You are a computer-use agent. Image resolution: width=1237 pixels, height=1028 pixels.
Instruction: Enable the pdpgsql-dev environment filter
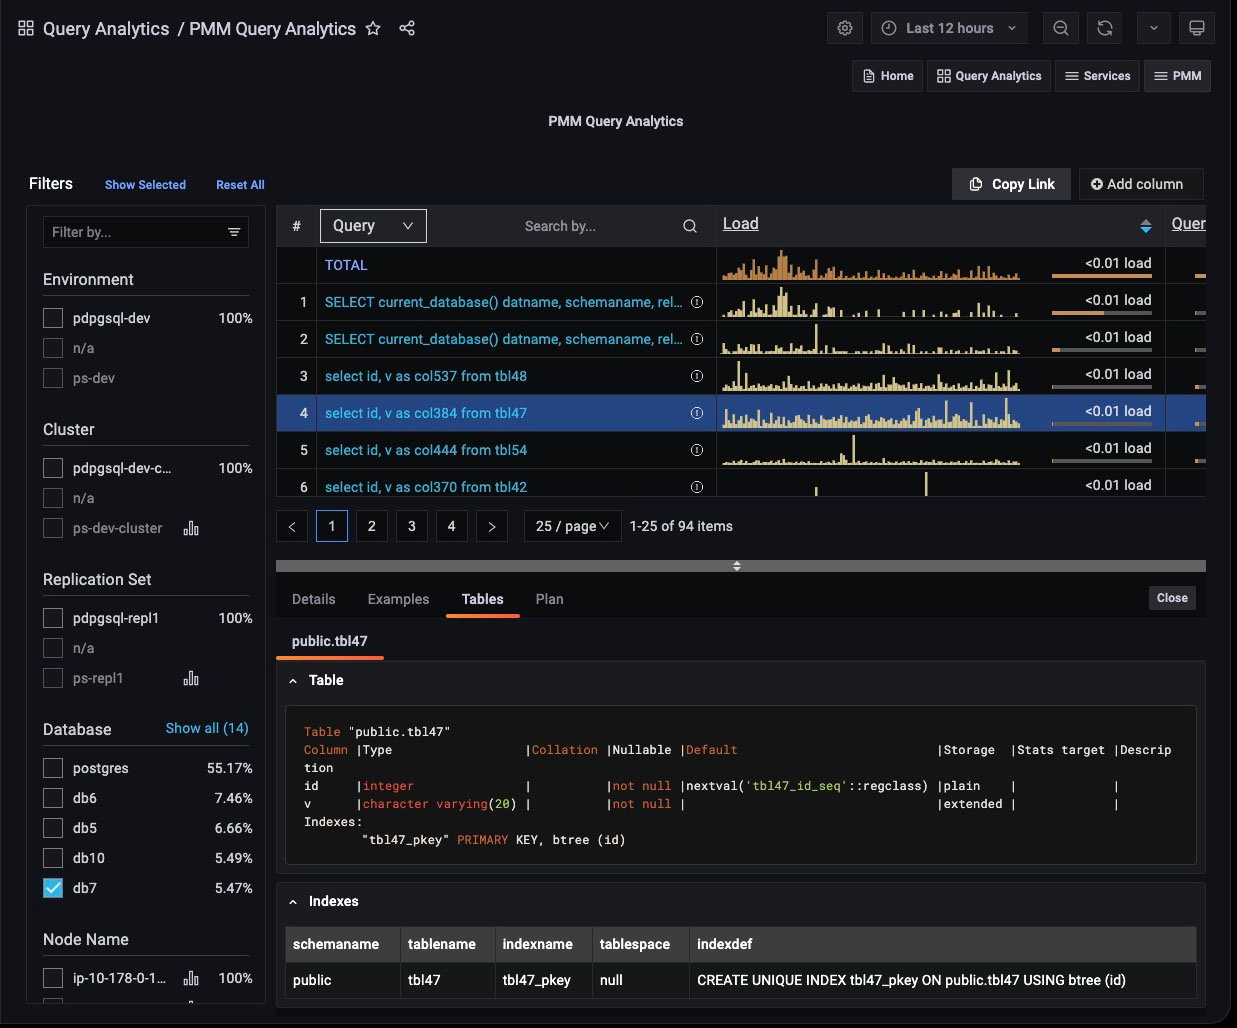(53, 318)
